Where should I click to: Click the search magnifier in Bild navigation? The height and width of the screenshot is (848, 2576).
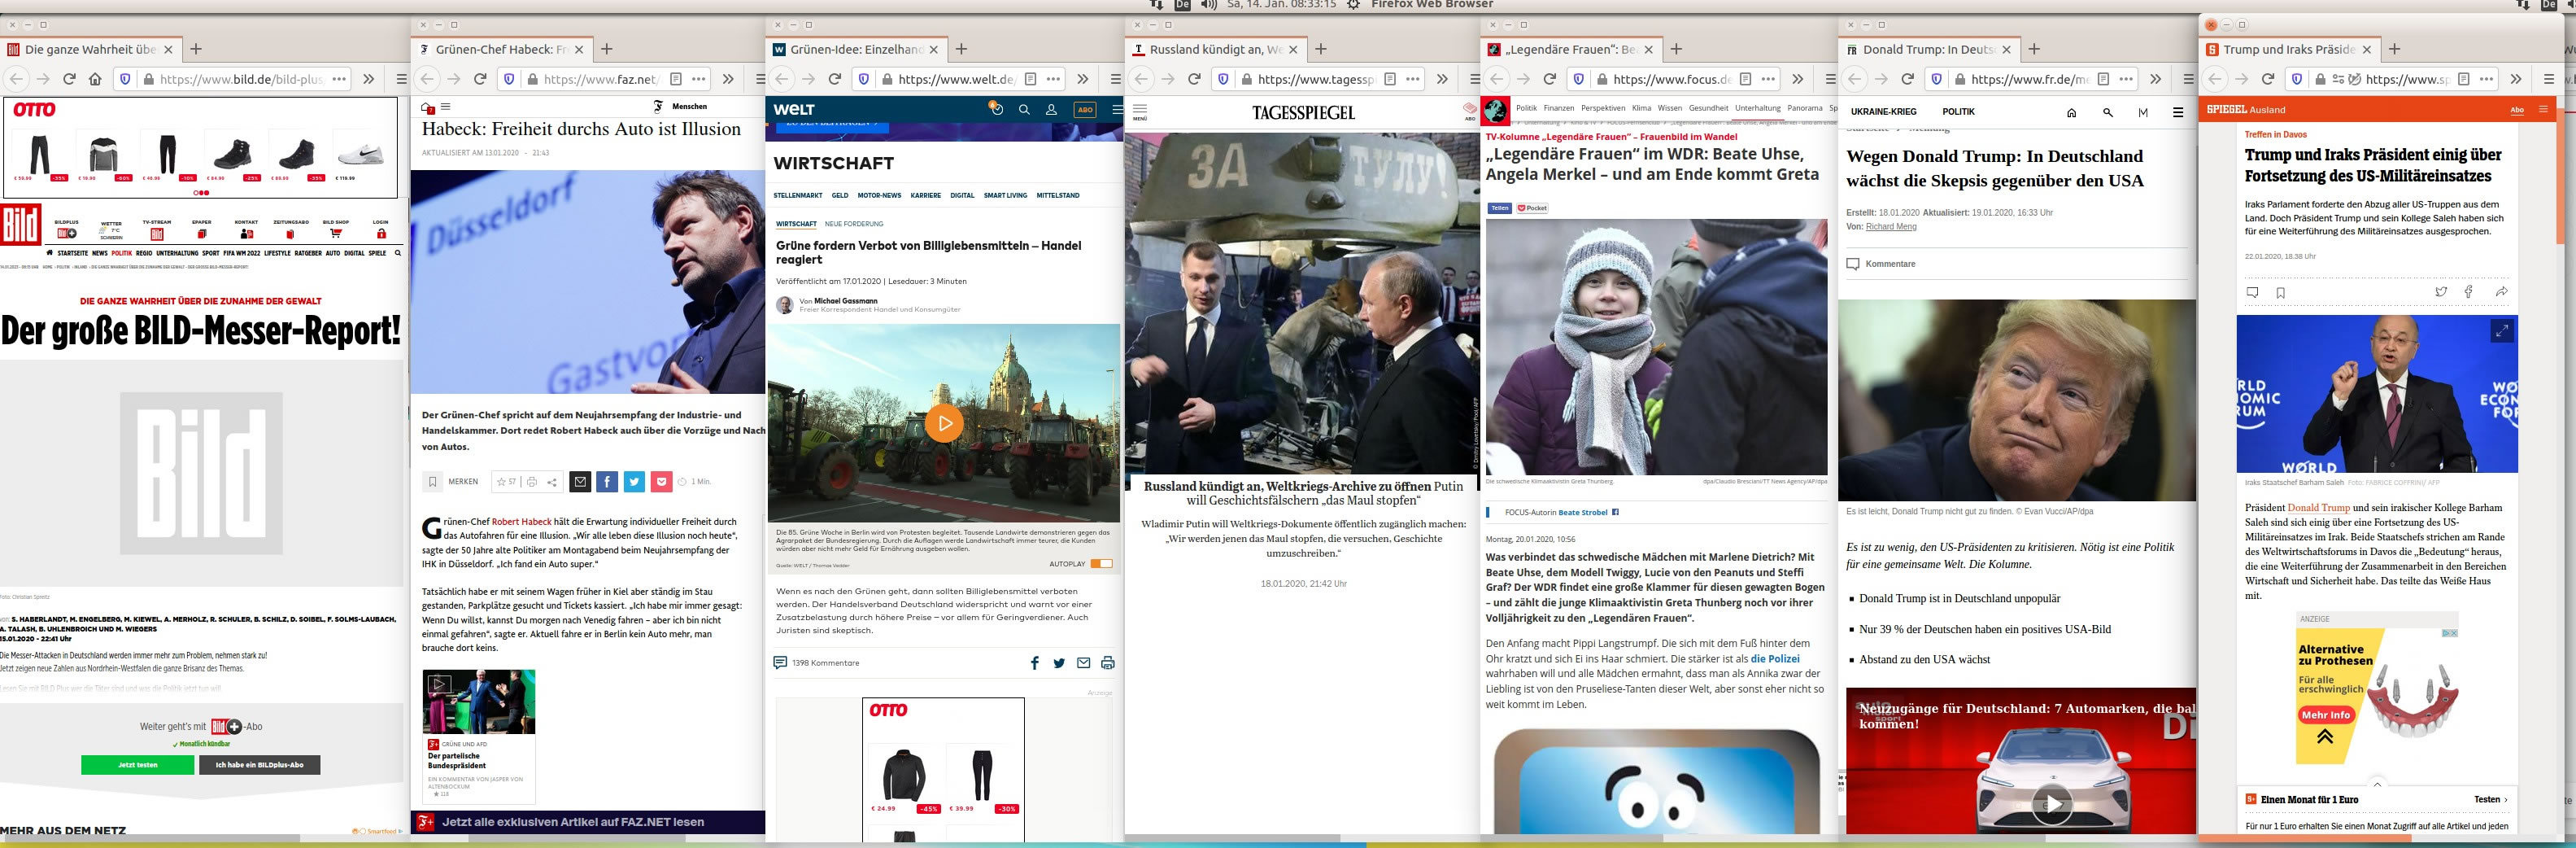[x=397, y=253]
